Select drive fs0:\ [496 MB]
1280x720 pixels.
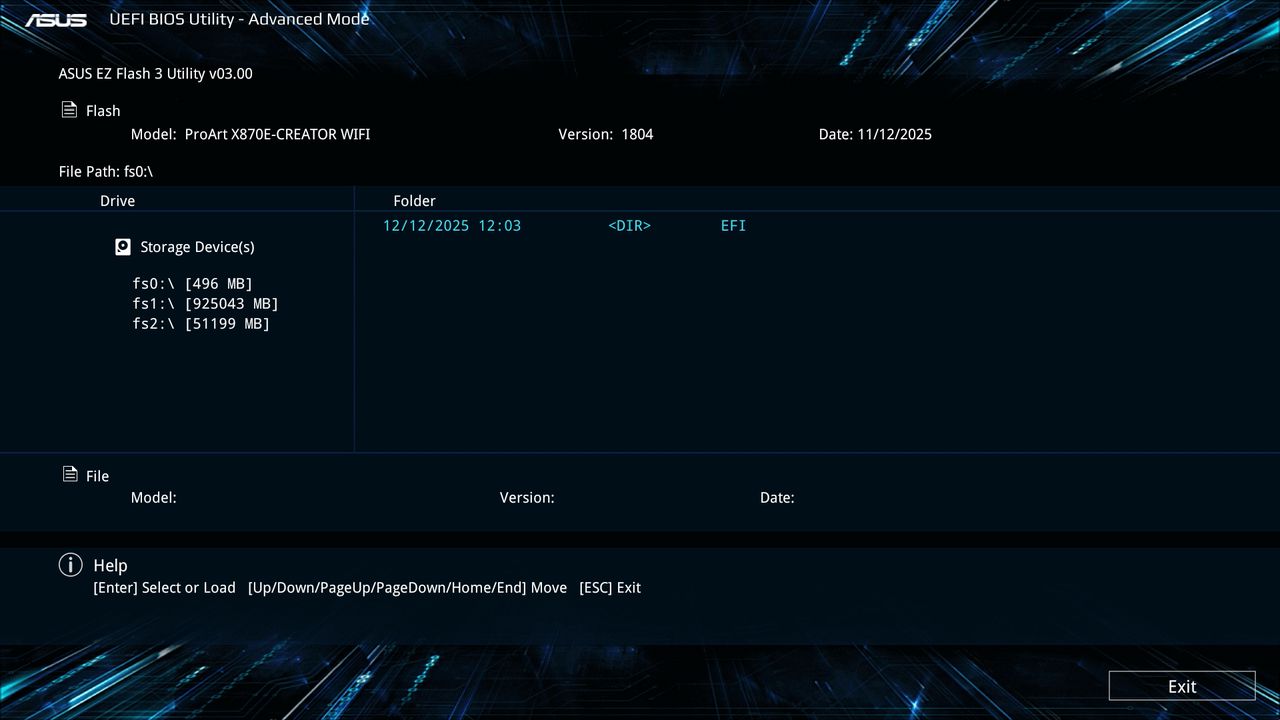[x=192, y=283]
